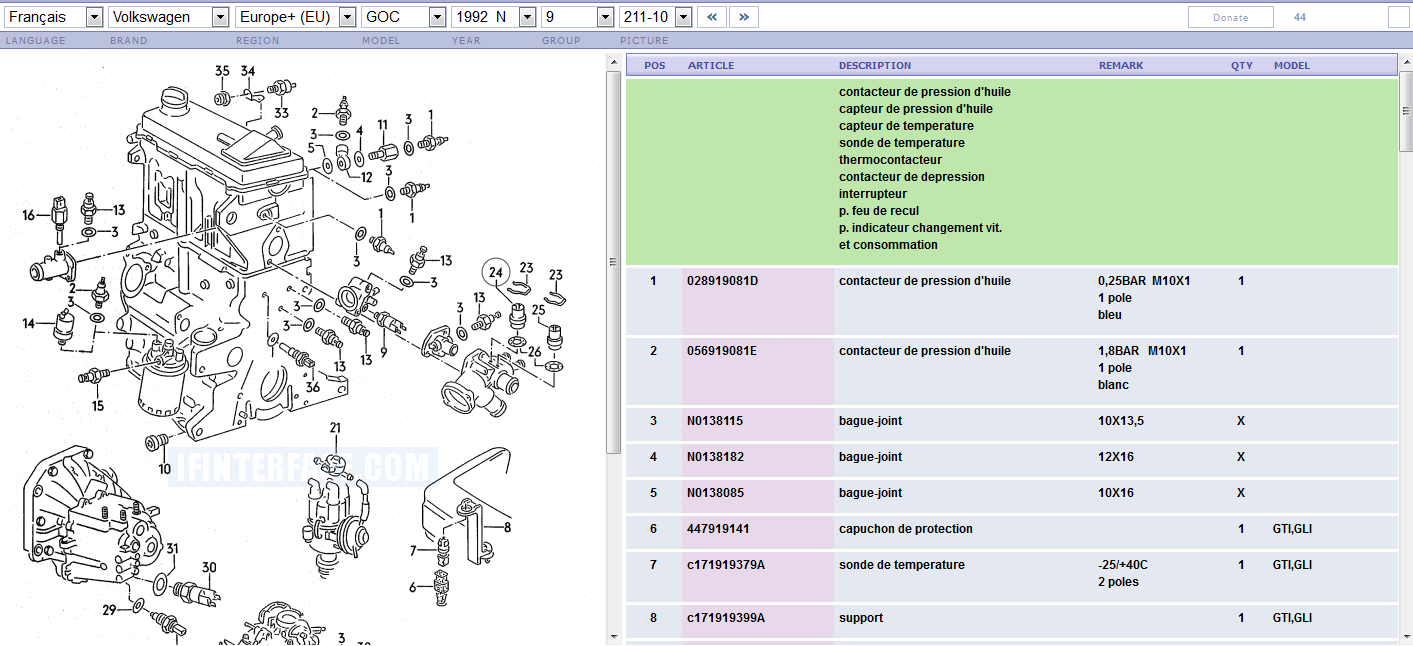Click article number c171919379A
Screen dimensions: 1413x646
[726, 565]
